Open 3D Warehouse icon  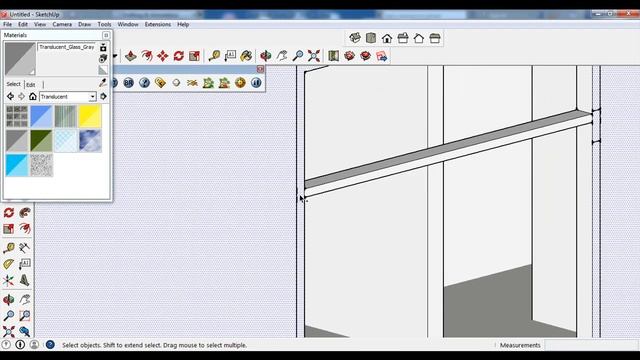pyautogui.click(x=349, y=56)
